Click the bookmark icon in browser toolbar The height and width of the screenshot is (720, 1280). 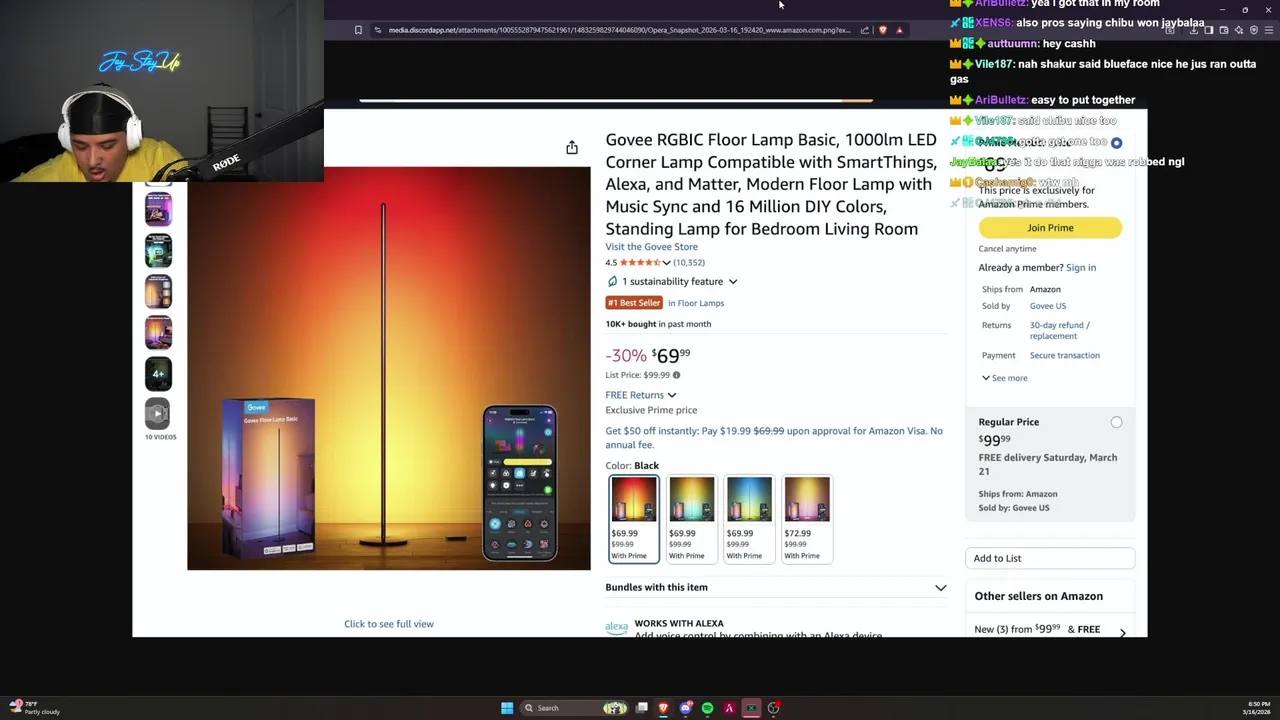coord(358,30)
